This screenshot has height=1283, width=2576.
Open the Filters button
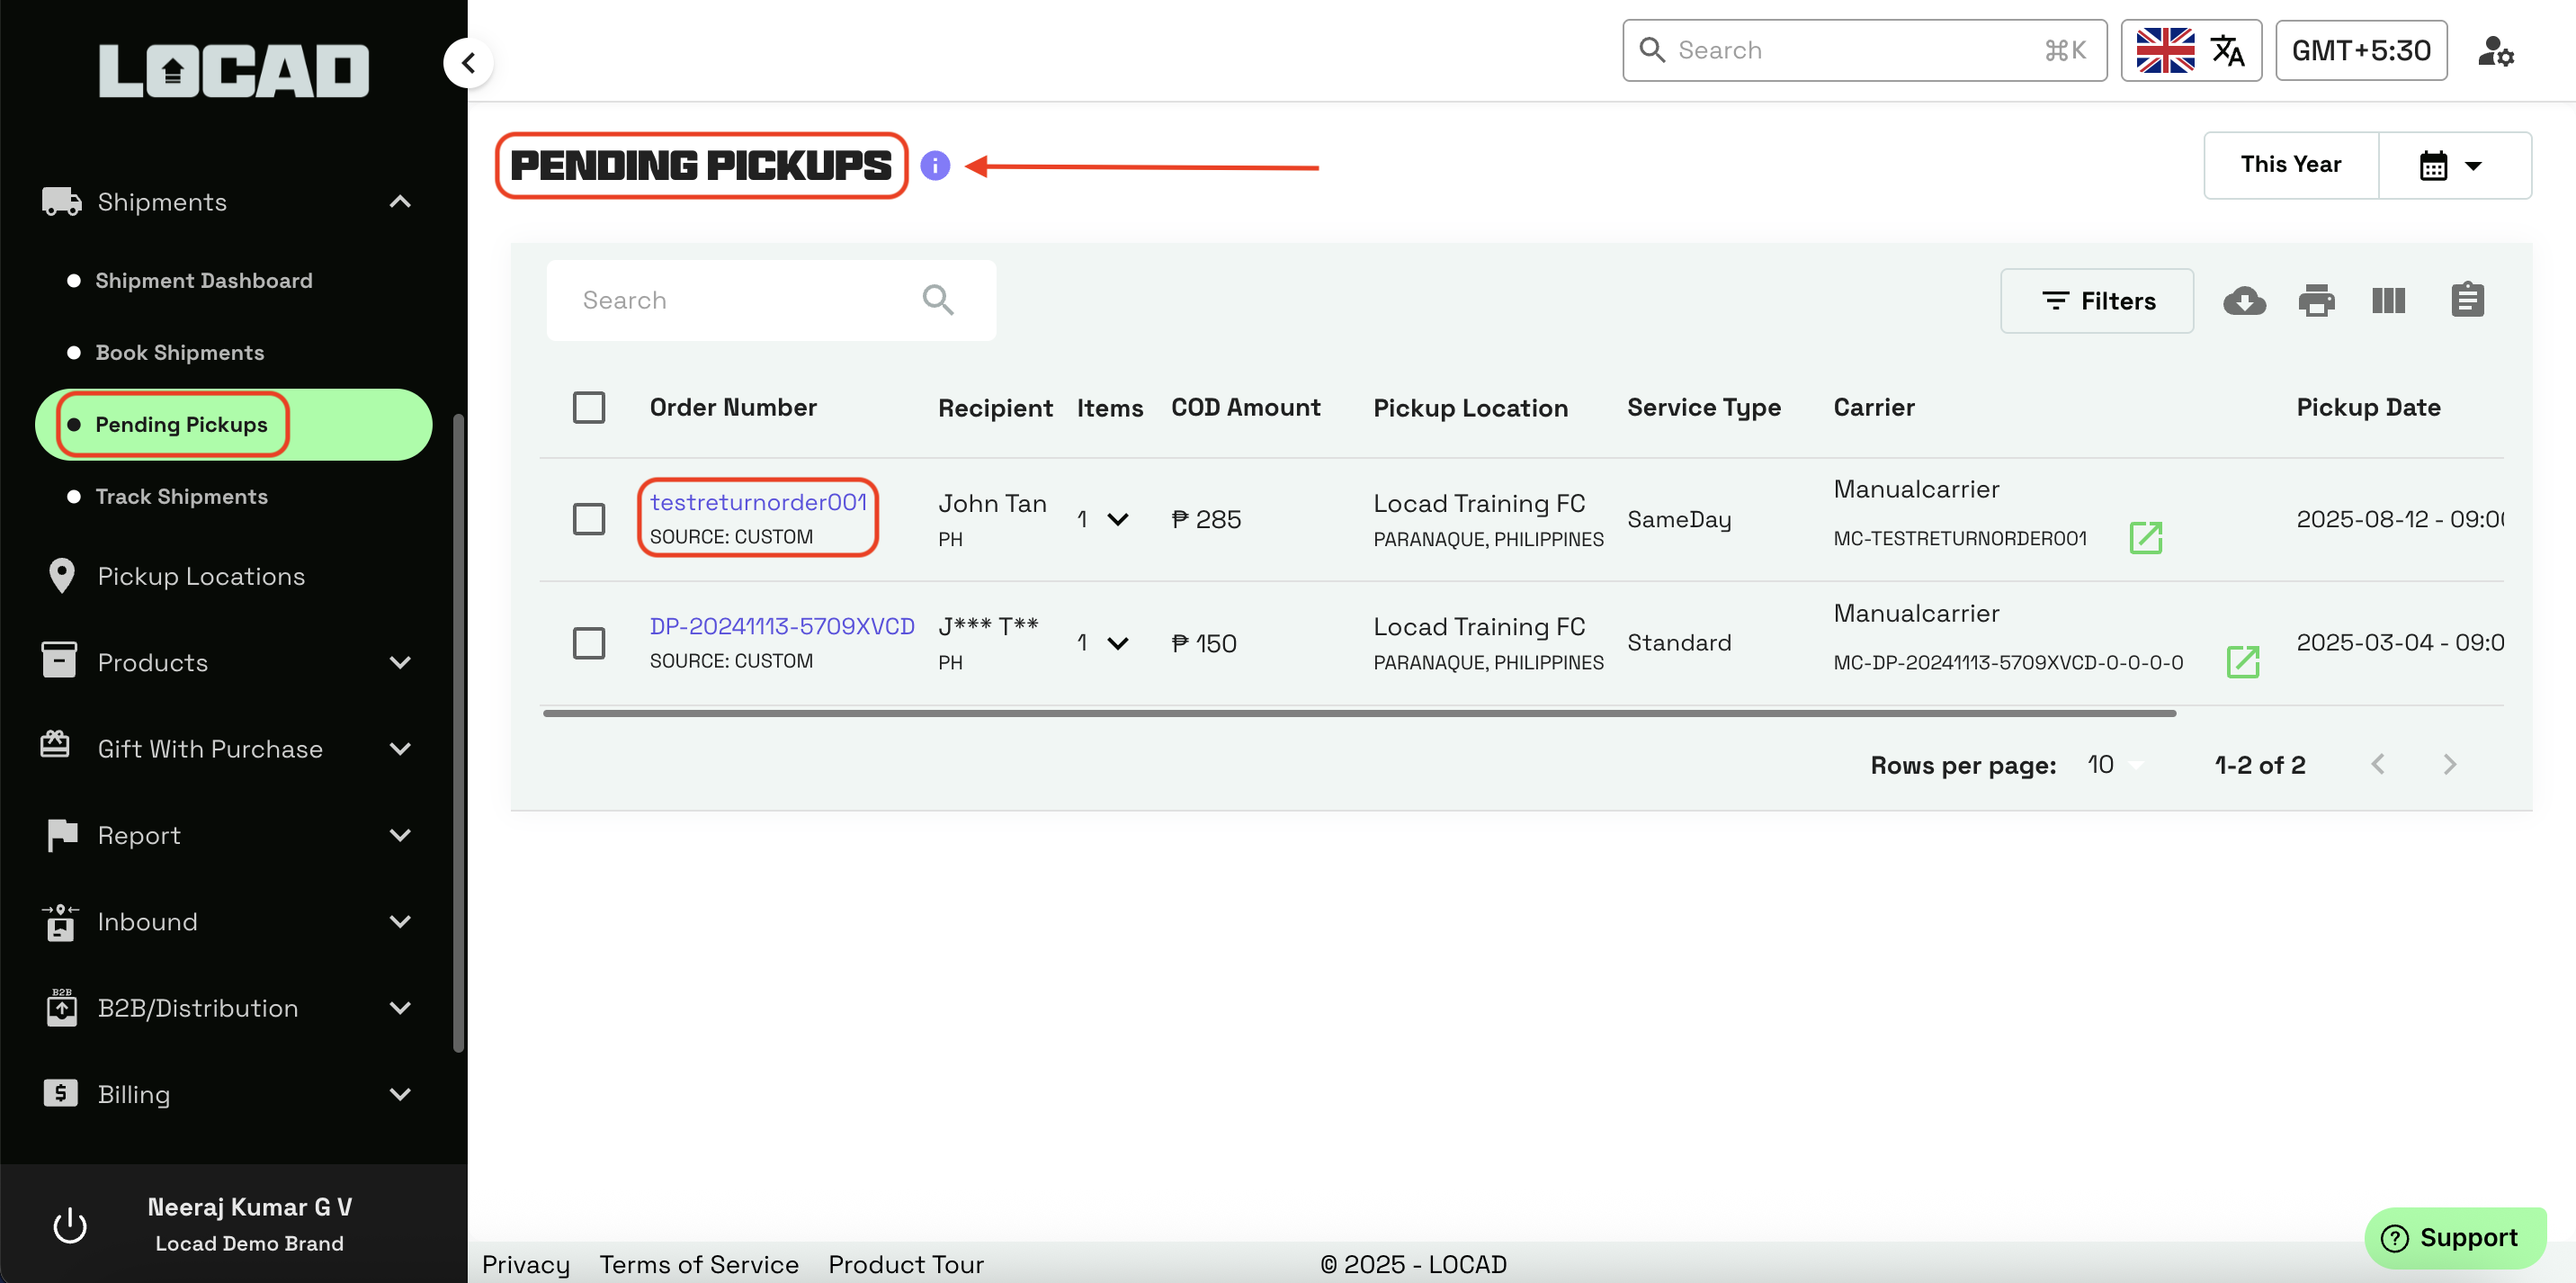tap(2097, 300)
